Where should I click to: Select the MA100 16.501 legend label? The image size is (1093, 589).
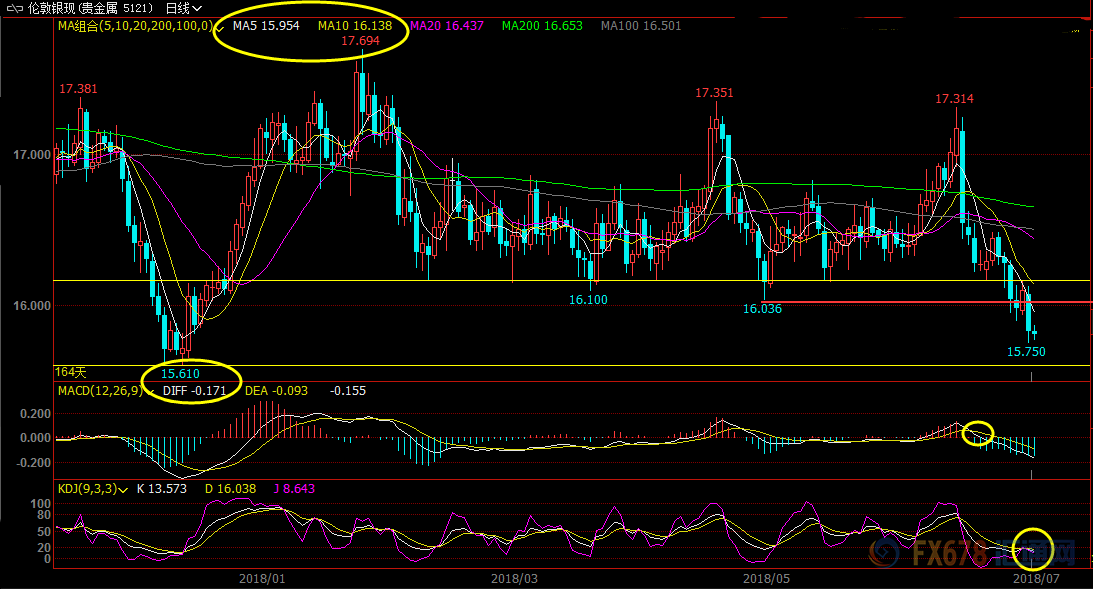tap(640, 26)
